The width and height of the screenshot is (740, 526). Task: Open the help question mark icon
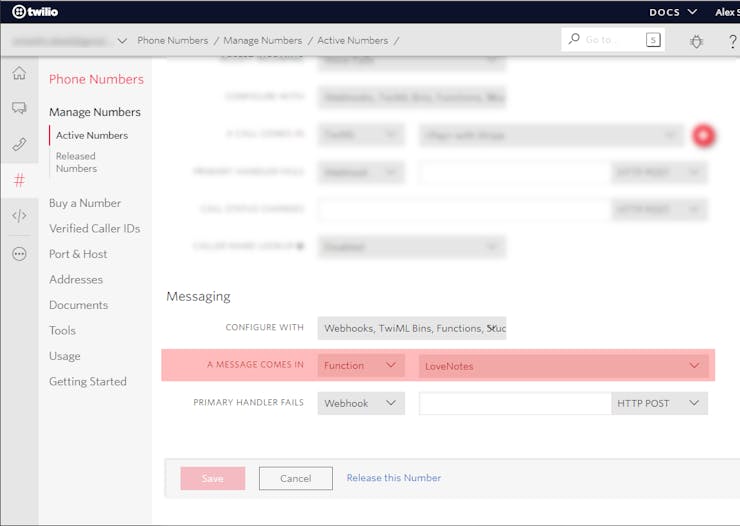click(x=732, y=41)
